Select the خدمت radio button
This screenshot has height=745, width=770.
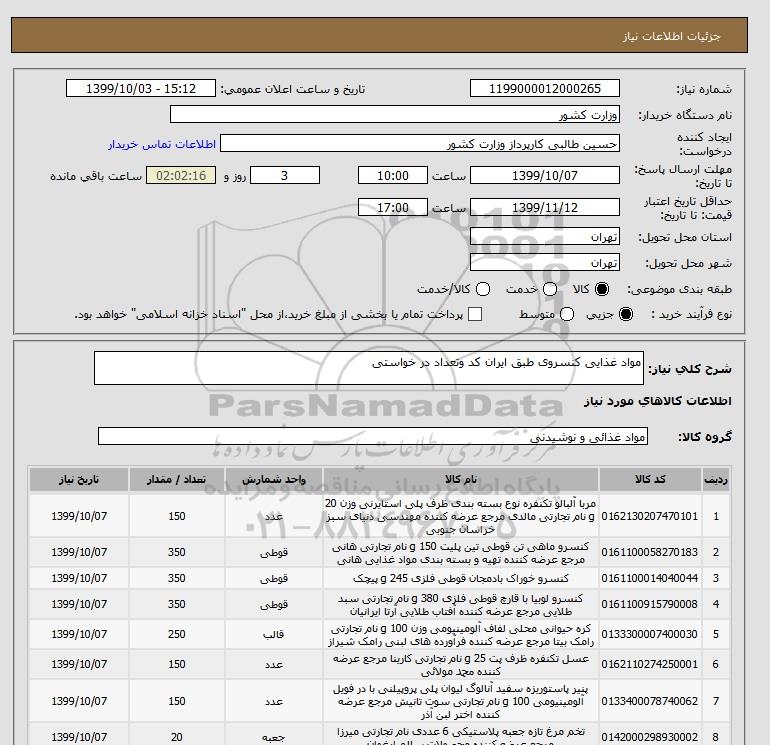(x=550, y=289)
